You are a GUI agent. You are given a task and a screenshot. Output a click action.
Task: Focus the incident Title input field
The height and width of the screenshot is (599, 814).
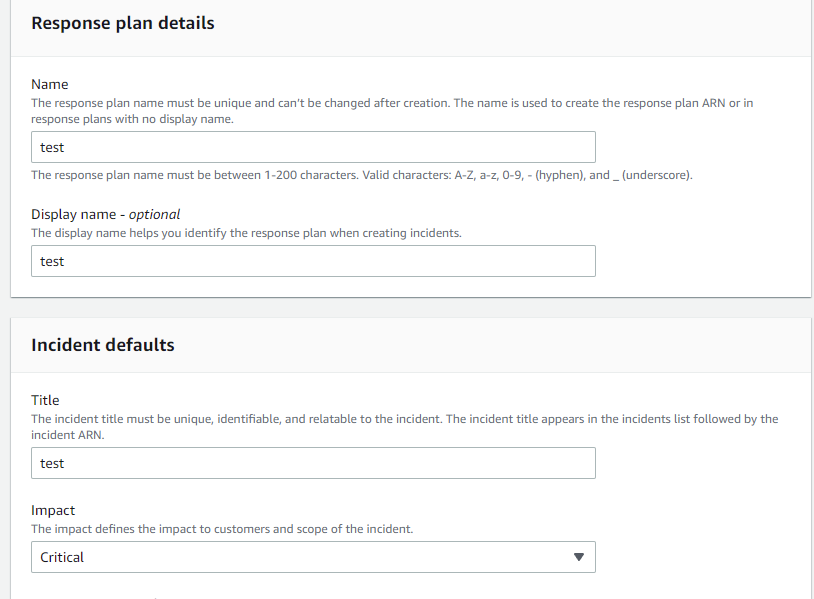[313, 463]
